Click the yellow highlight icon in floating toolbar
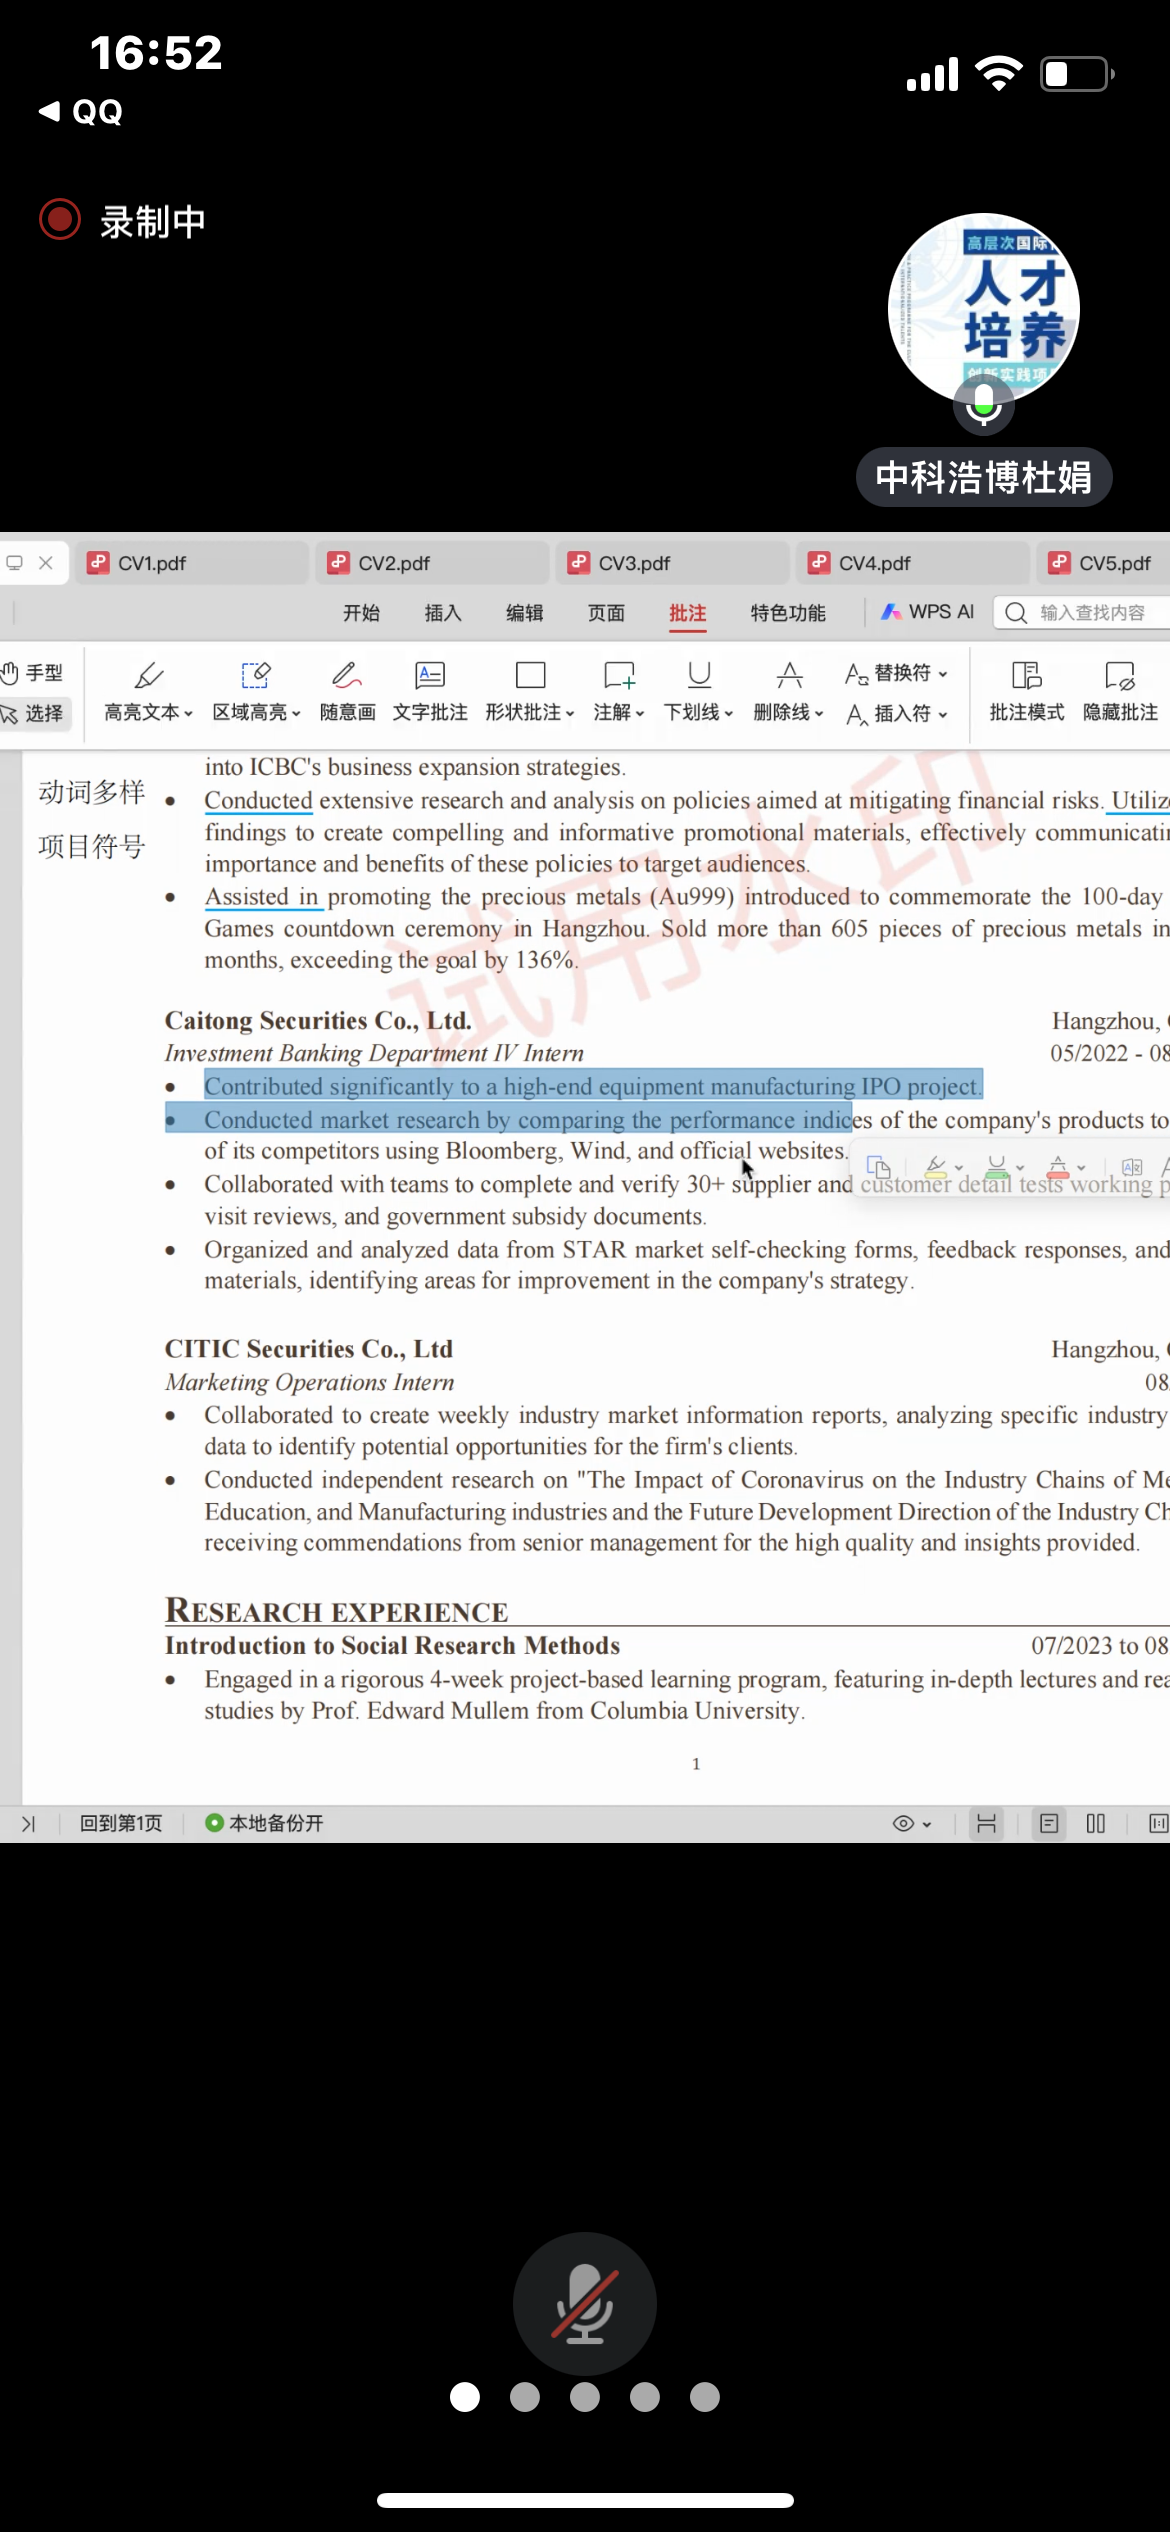Image resolution: width=1170 pixels, height=2532 pixels. [x=936, y=1167]
